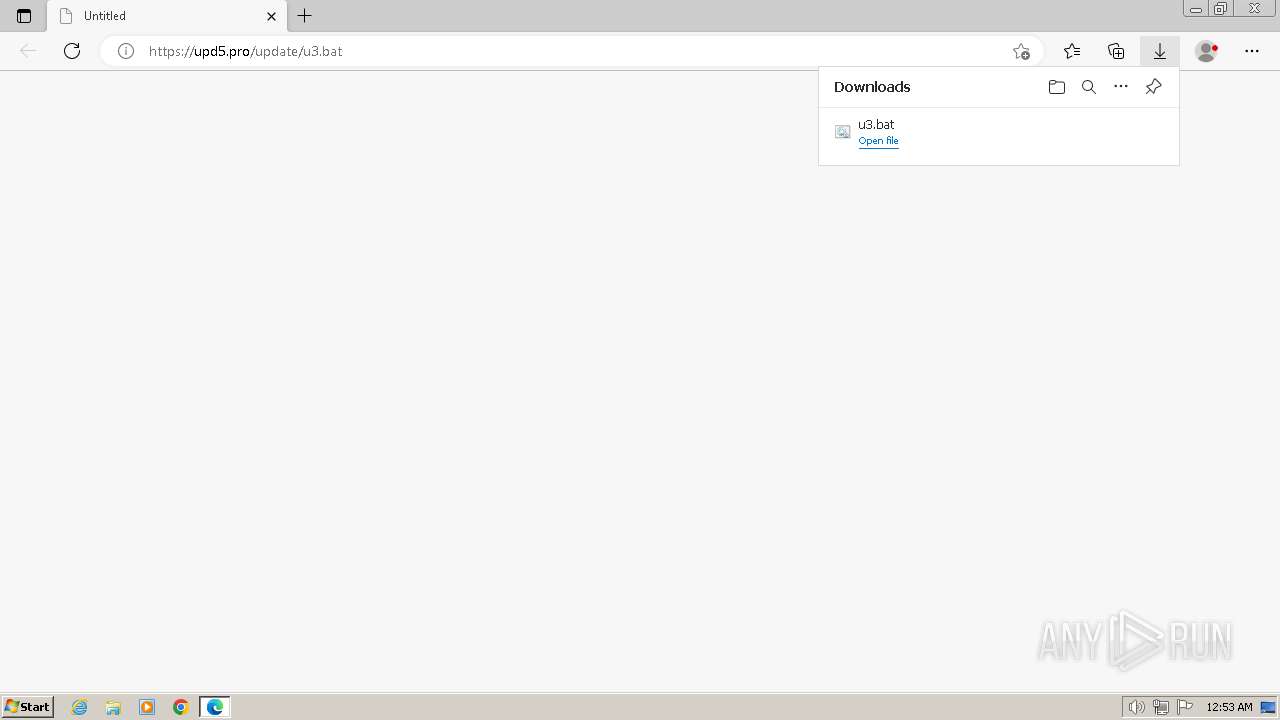Open More options in Downloads panel
This screenshot has height=720, width=1280.
[x=1121, y=87]
